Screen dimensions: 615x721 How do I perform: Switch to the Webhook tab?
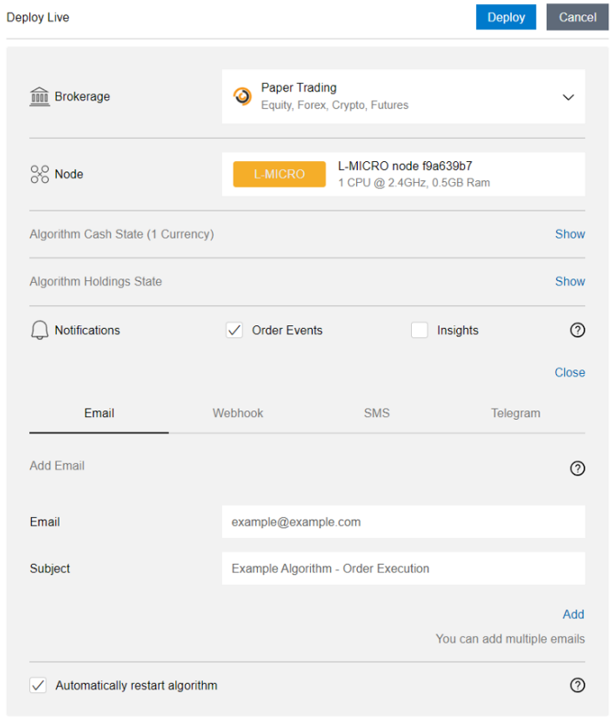pyautogui.click(x=238, y=413)
